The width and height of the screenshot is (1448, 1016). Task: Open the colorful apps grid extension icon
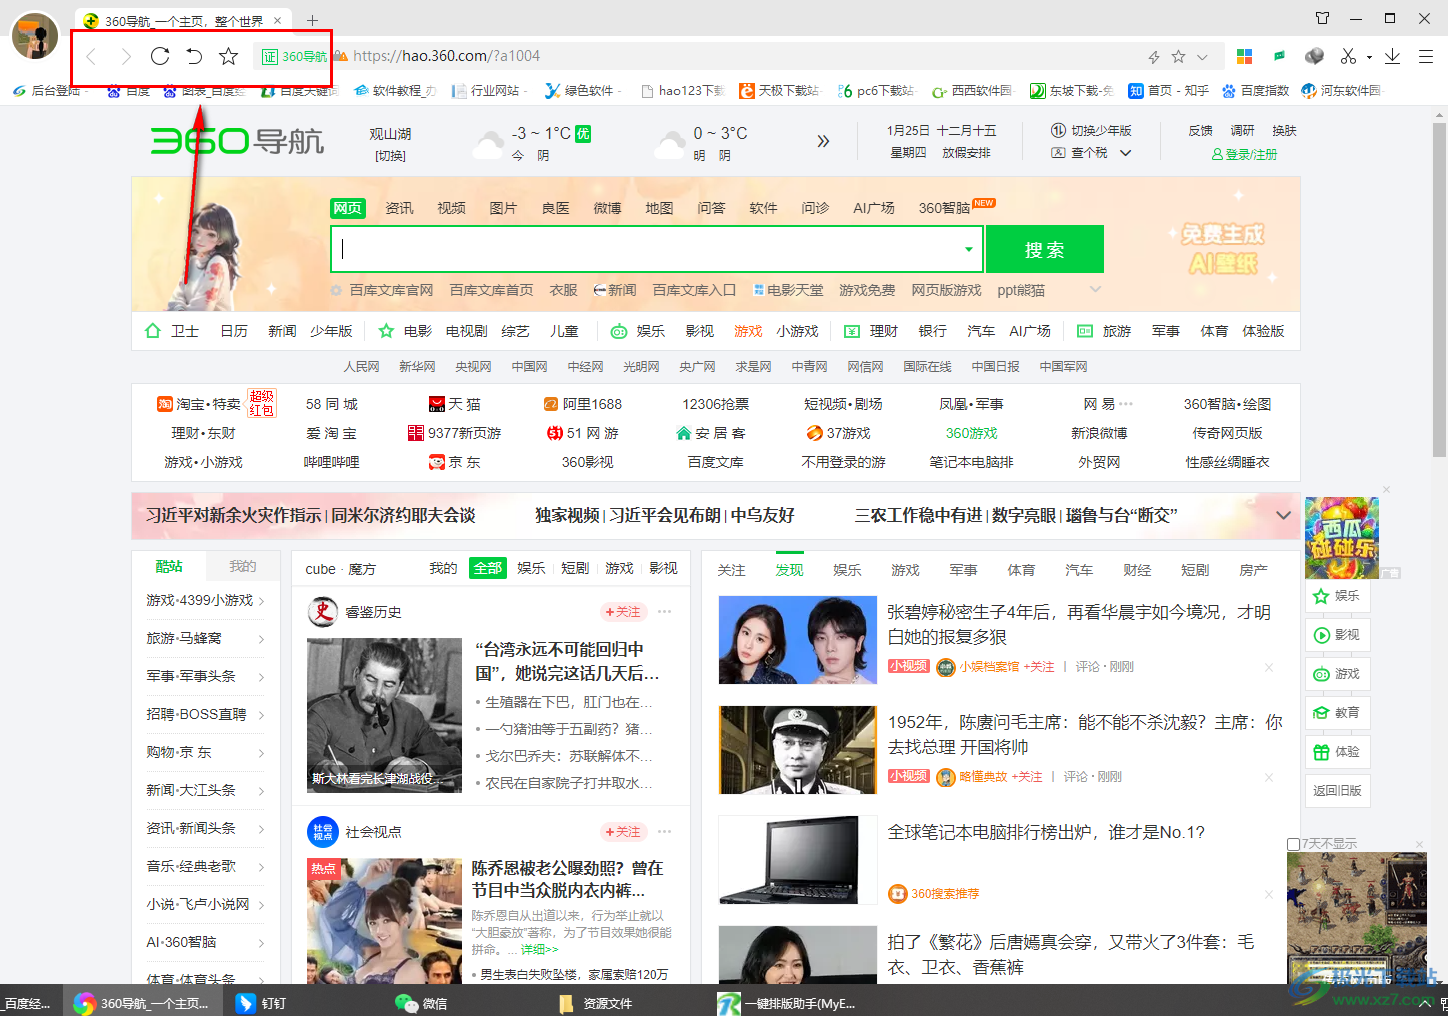(1245, 56)
